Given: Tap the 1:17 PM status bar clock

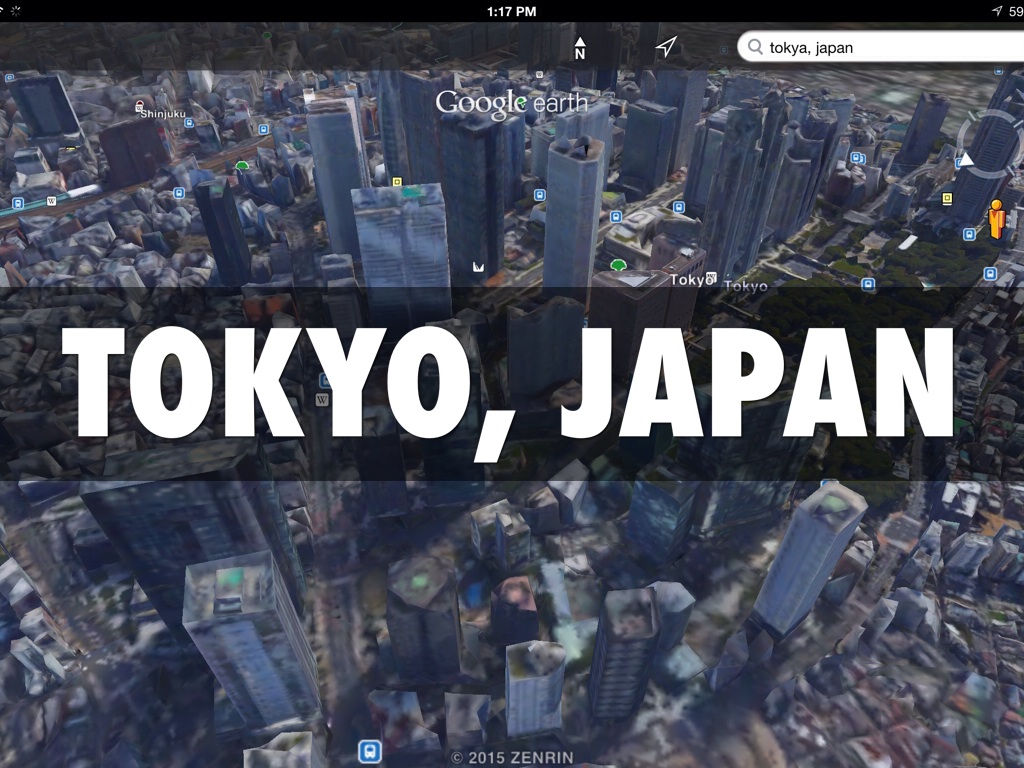Looking at the screenshot, I should (512, 11).
